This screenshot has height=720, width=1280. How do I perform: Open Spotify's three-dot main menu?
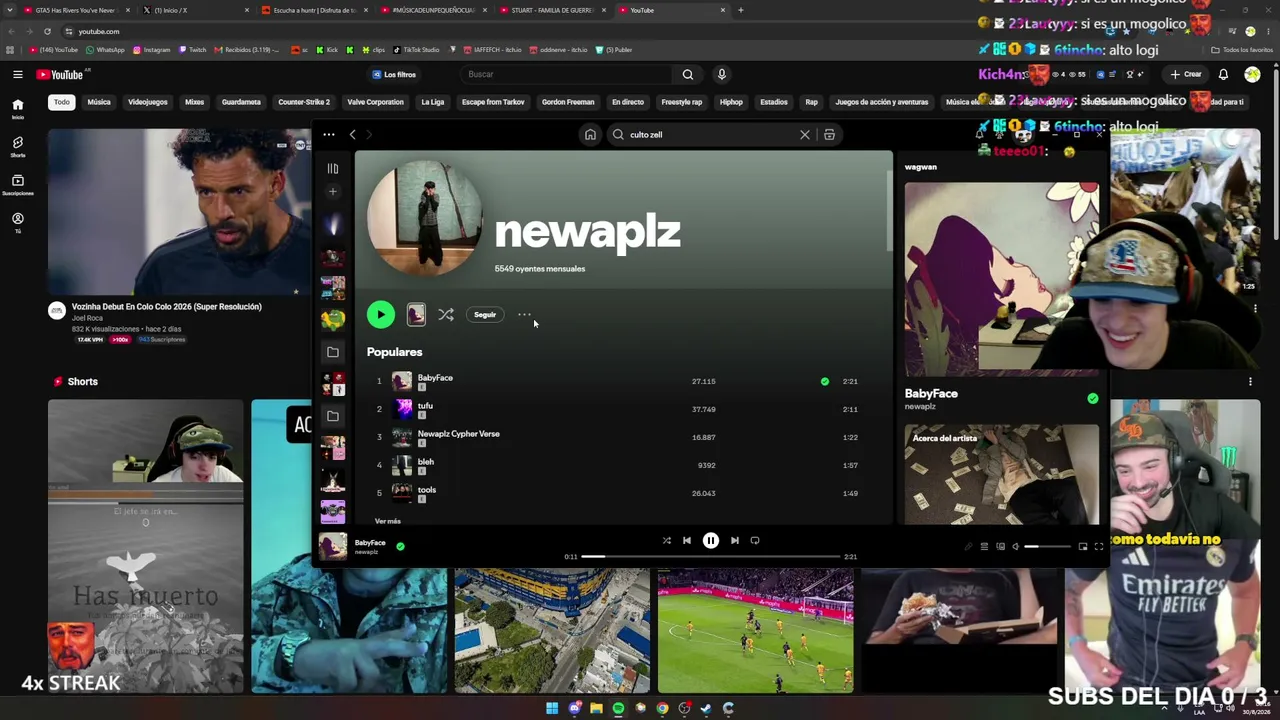click(328, 135)
